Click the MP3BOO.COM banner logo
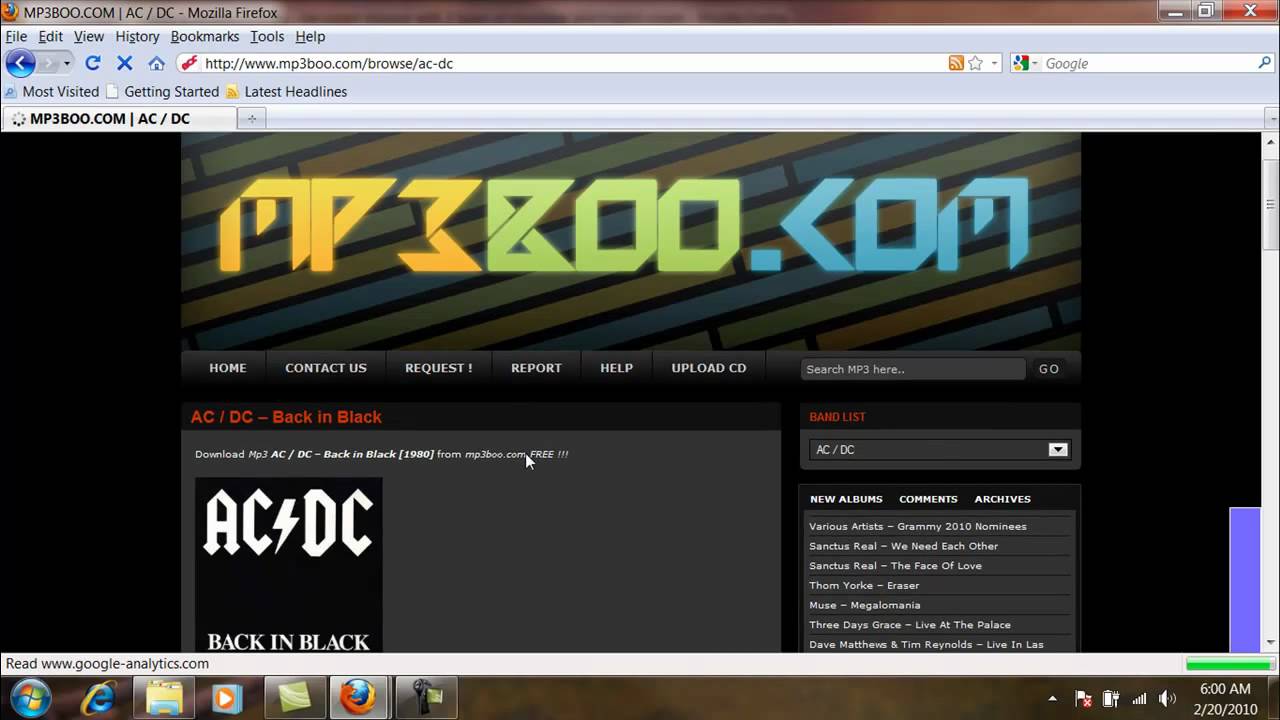This screenshot has height=720, width=1280. (x=625, y=225)
